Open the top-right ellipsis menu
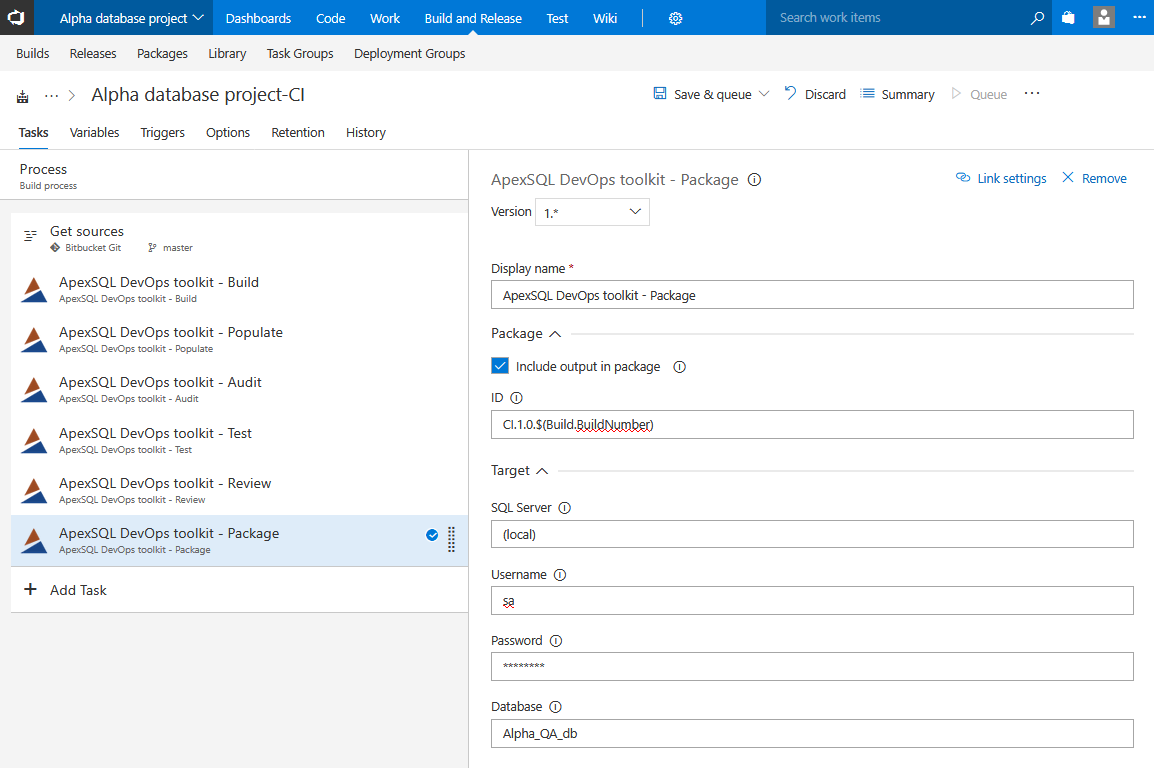Image resolution: width=1154 pixels, height=768 pixels. pyautogui.click(x=1139, y=17)
